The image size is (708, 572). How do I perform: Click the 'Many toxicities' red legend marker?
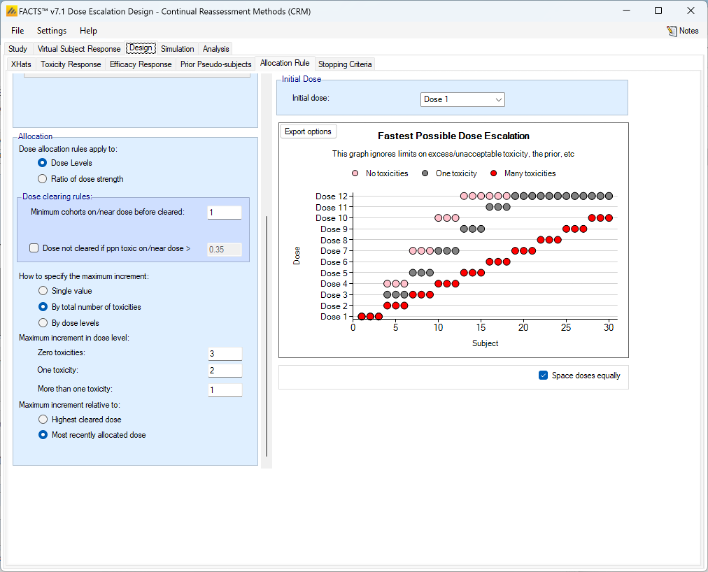(x=492, y=173)
